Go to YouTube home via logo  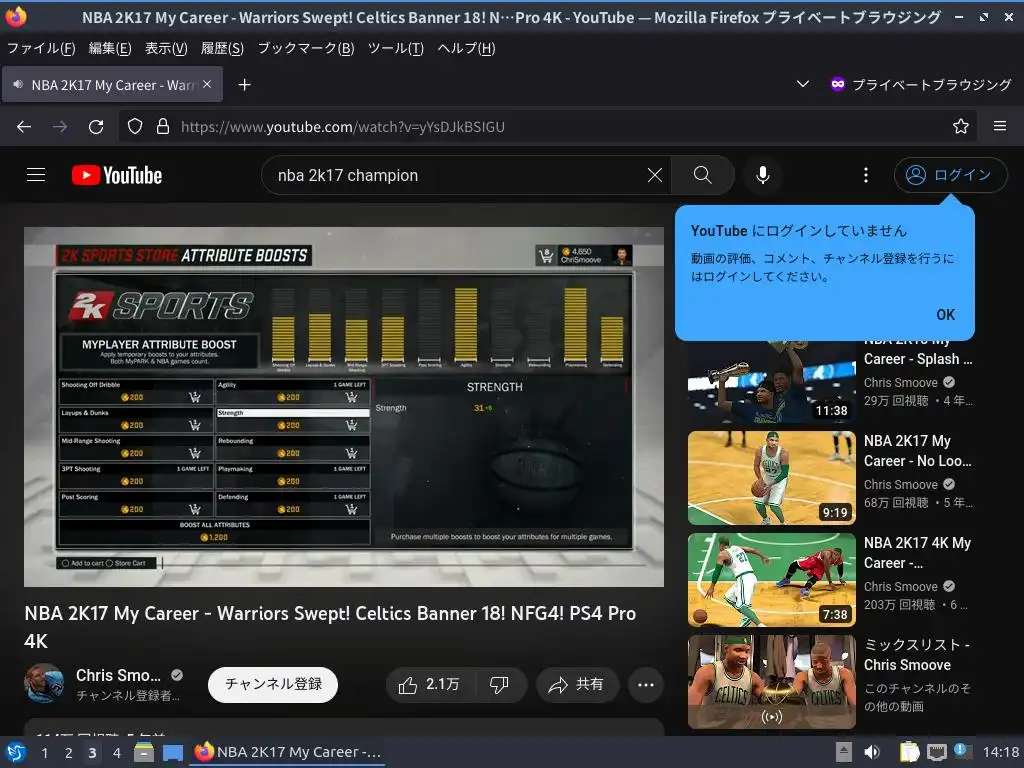click(117, 175)
